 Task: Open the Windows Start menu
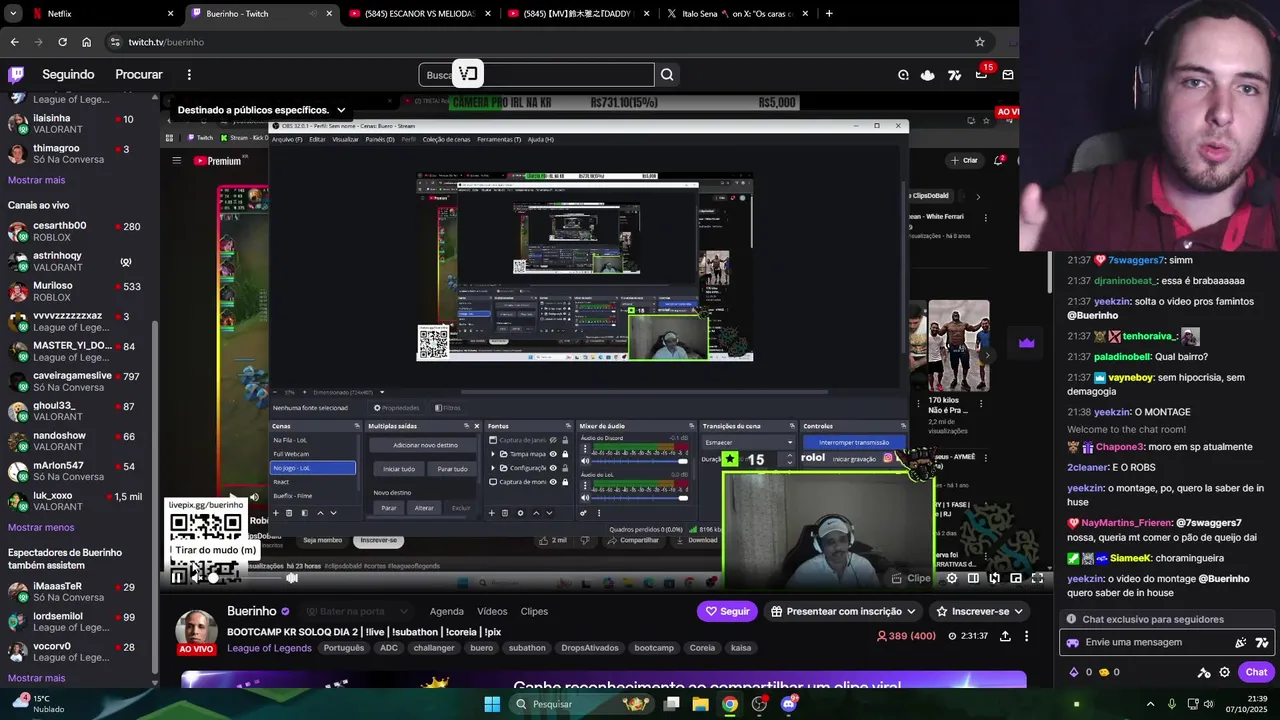(492, 704)
